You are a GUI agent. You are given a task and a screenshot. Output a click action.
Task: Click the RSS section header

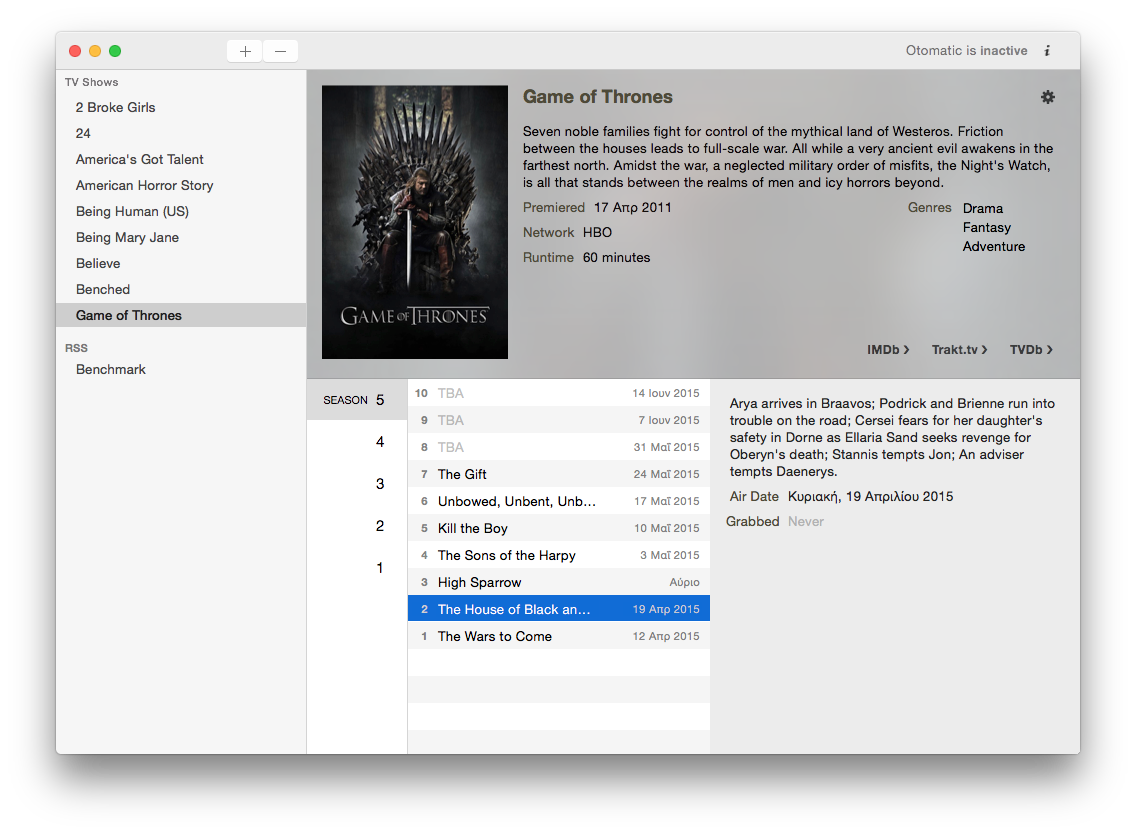coord(76,349)
